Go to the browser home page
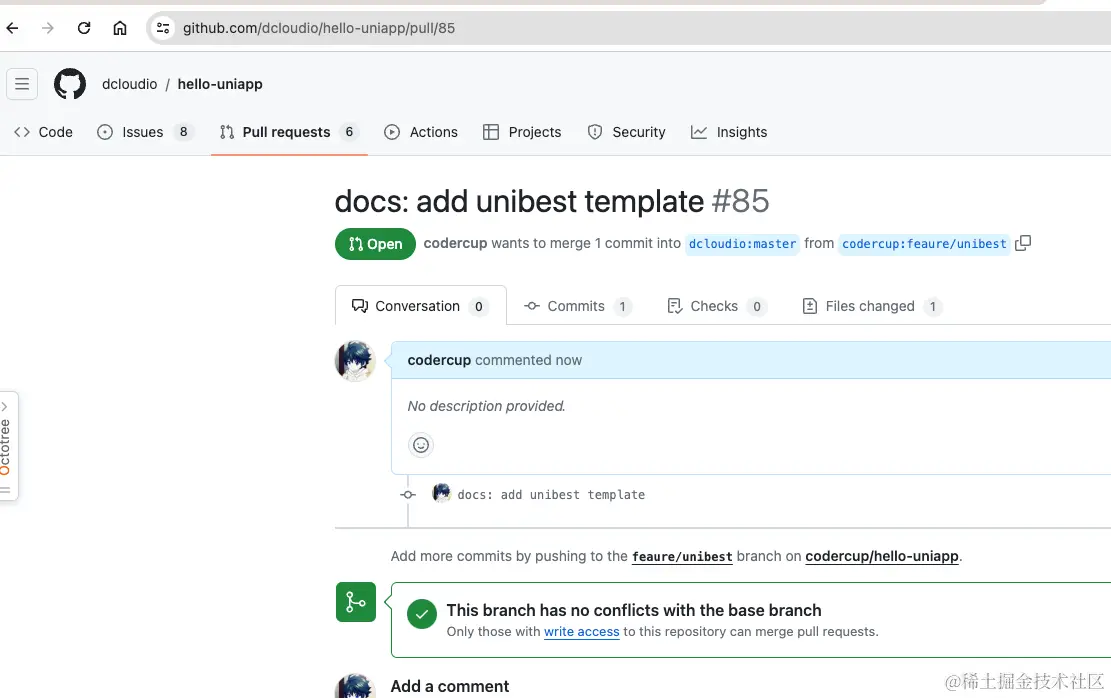This screenshot has width=1111, height=698. (120, 28)
